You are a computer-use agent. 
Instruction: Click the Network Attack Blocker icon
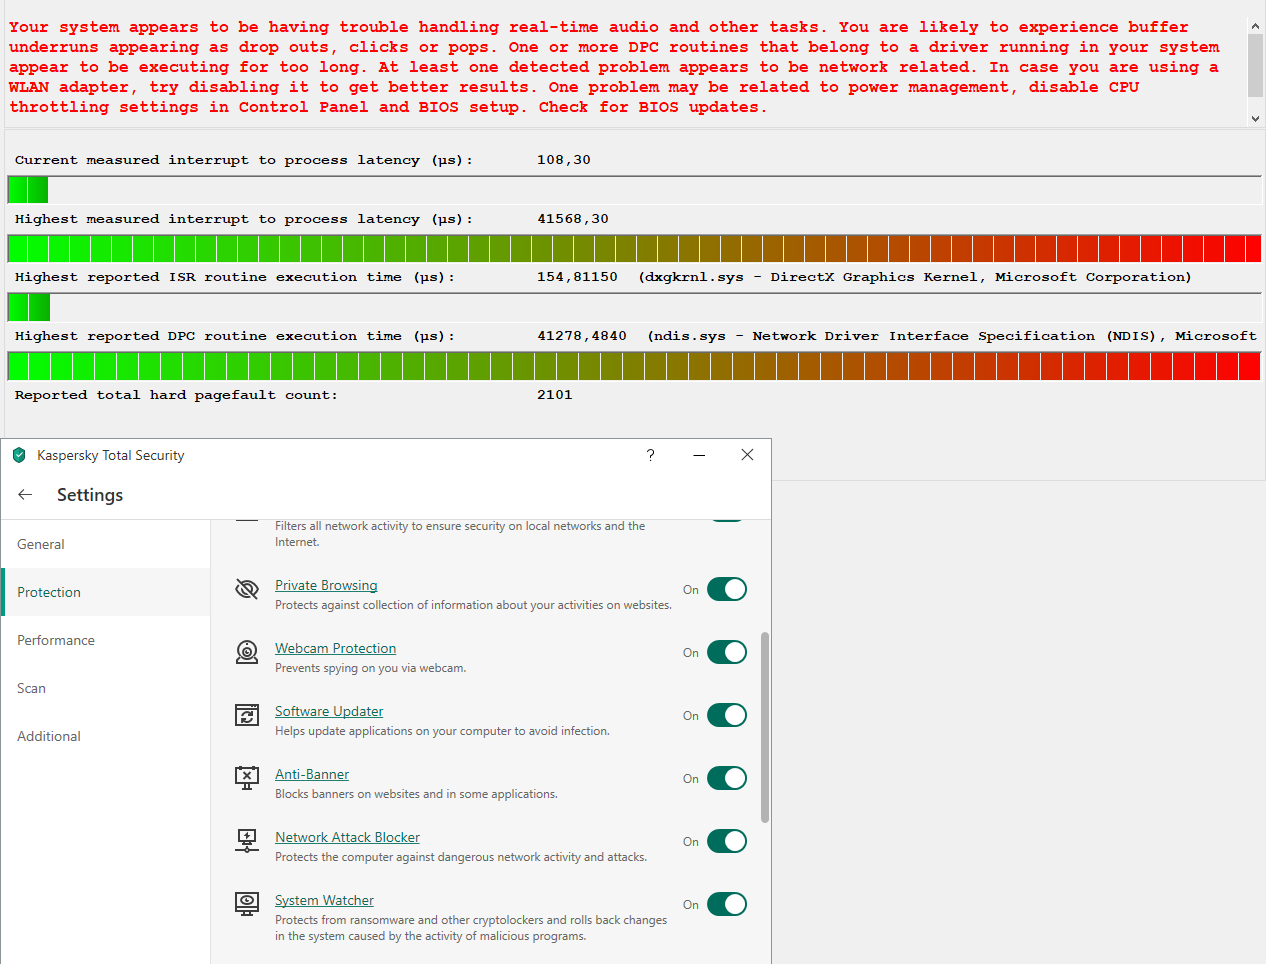[x=247, y=841]
